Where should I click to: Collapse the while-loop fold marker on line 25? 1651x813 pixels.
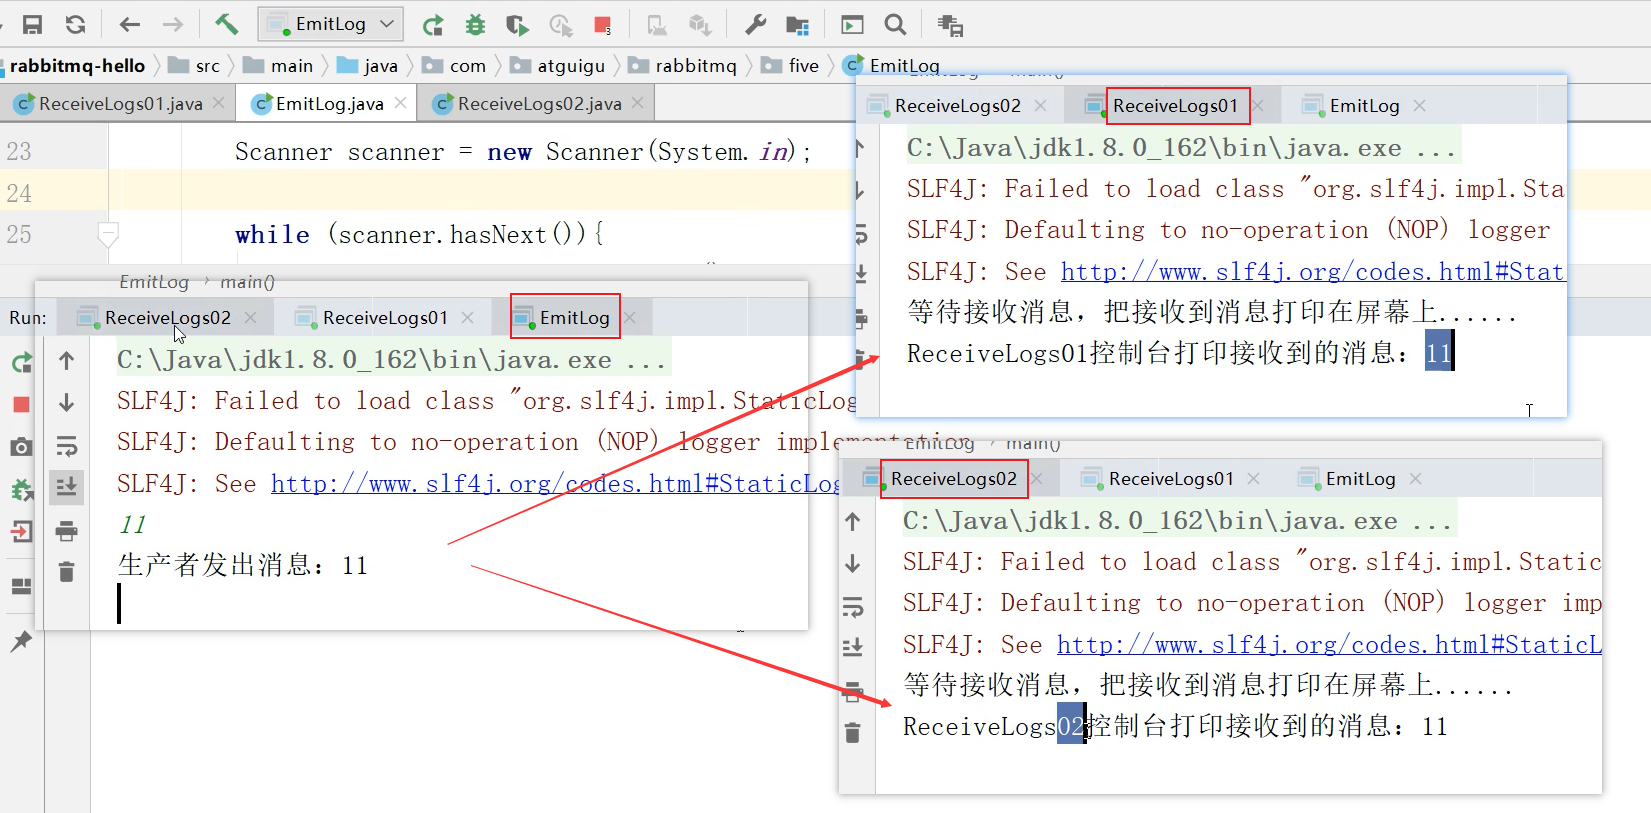point(108,234)
